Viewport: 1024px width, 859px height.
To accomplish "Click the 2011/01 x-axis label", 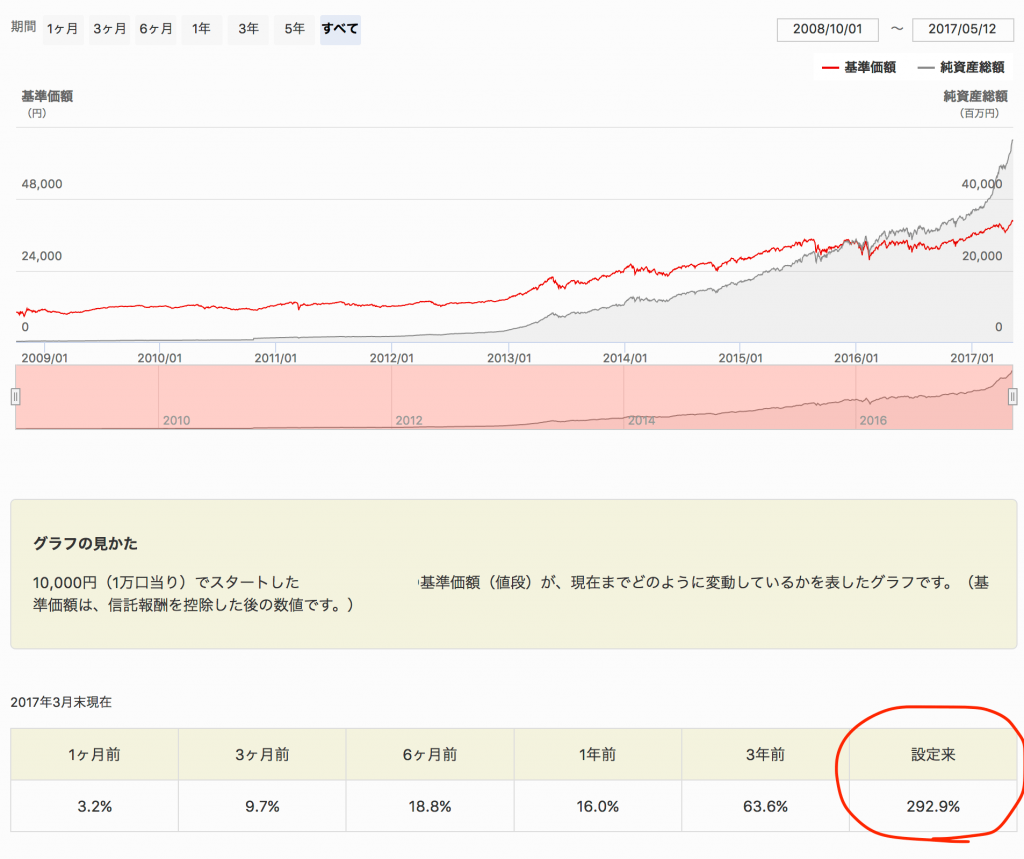I will coord(276,358).
